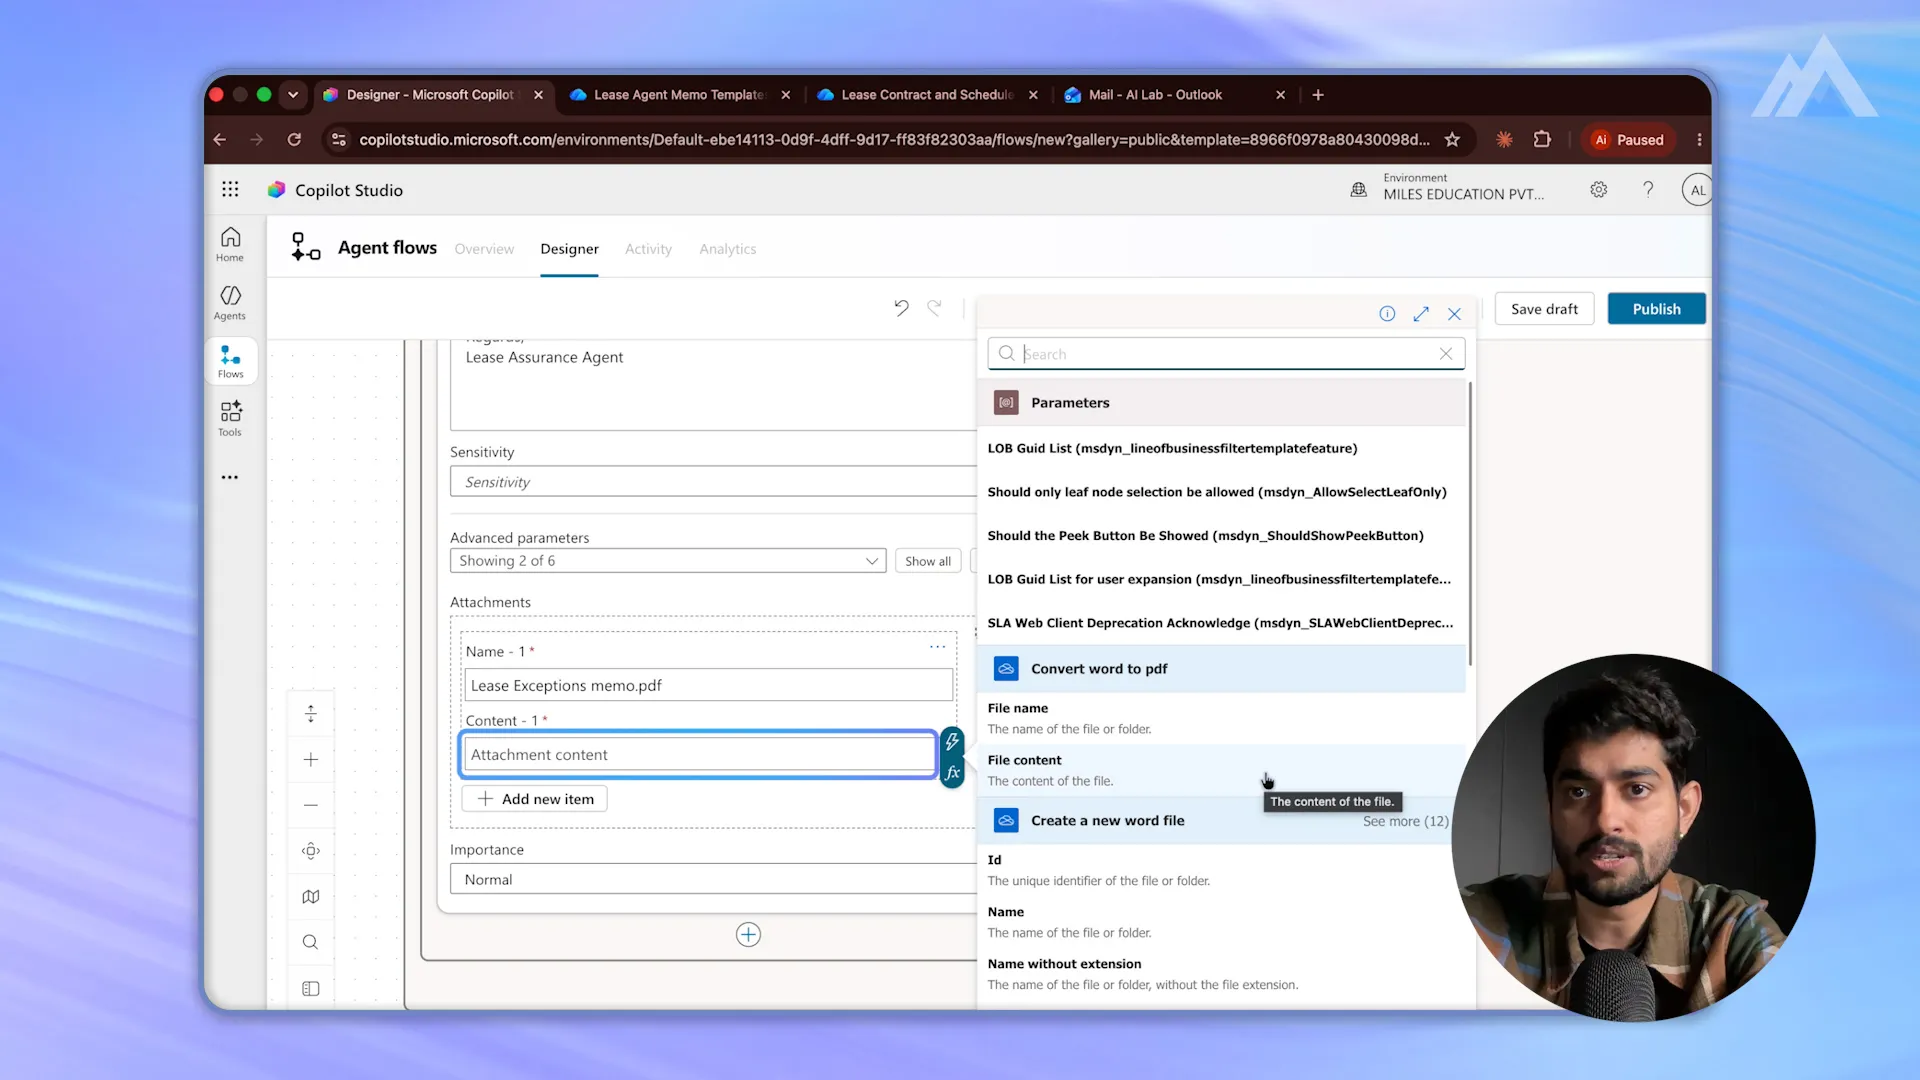Publish the agent flow
Viewport: 1920px width, 1080px height.
coord(1656,309)
